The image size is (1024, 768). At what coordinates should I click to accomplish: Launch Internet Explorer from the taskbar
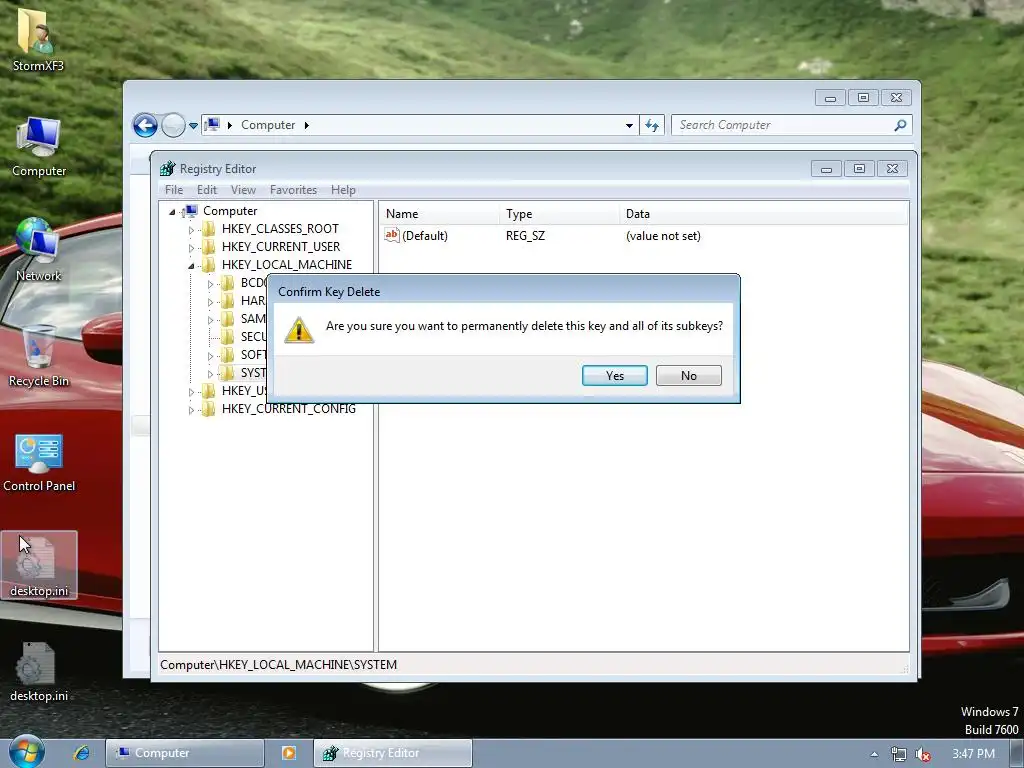coord(82,752)
